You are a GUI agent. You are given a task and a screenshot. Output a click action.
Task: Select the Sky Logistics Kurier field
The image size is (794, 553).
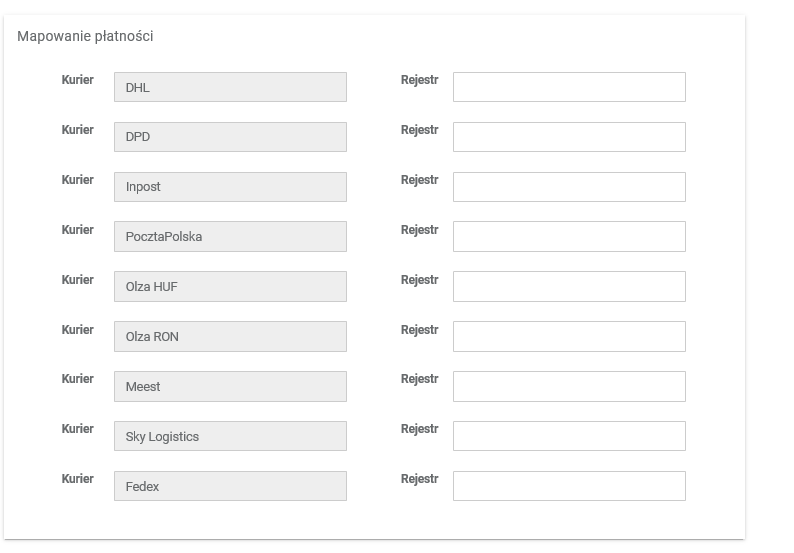click(x=230, y=436)
